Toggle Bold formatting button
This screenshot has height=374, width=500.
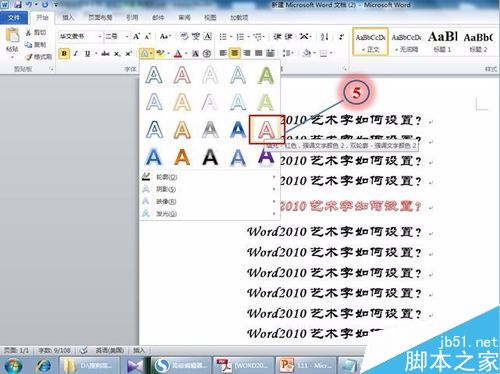[x=64, y=53]
